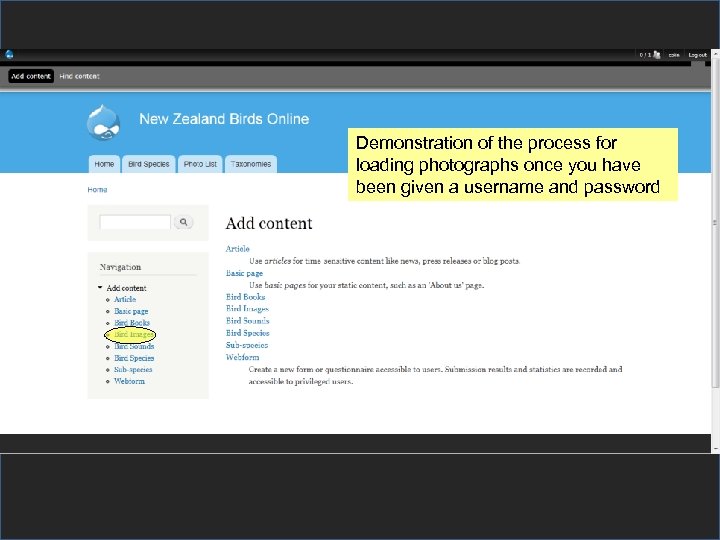Screen dimensions: 720x540
Task: Click Bird Sounds link in main content
Action: pyautogui.click(x=248, y=321)
